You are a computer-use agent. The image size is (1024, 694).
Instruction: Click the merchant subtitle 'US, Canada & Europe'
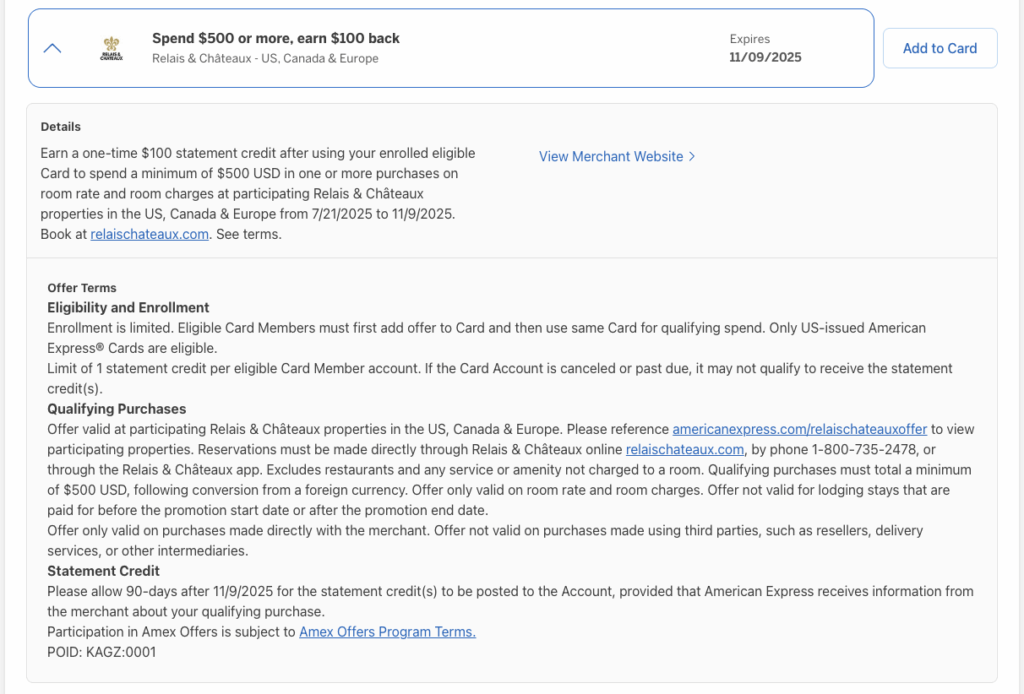coord(265,58)
